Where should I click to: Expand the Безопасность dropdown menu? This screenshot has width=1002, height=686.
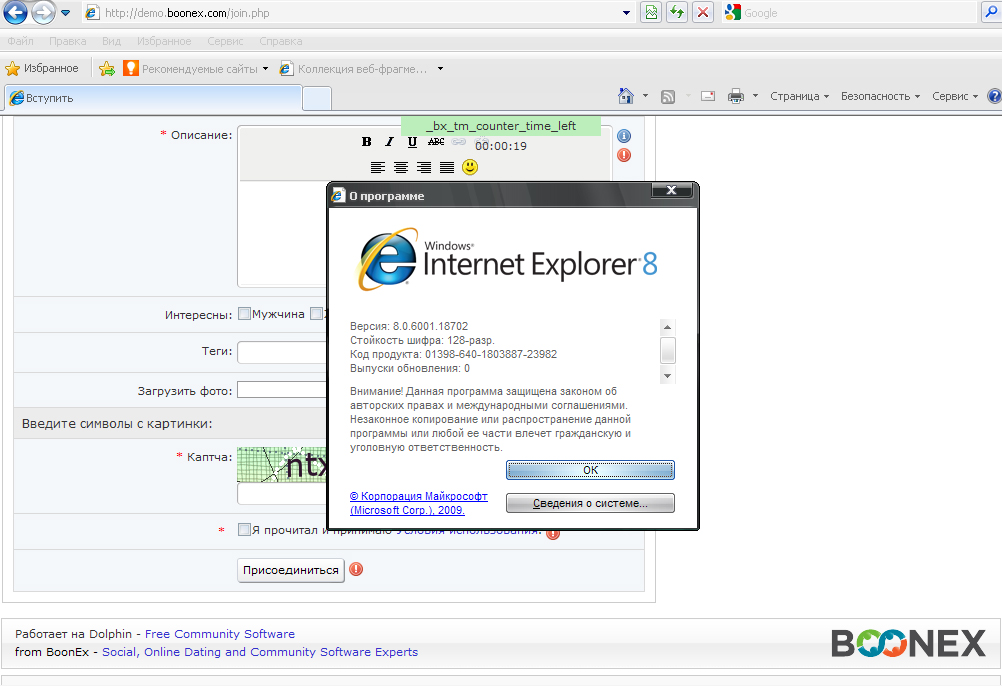pos(881,96)
